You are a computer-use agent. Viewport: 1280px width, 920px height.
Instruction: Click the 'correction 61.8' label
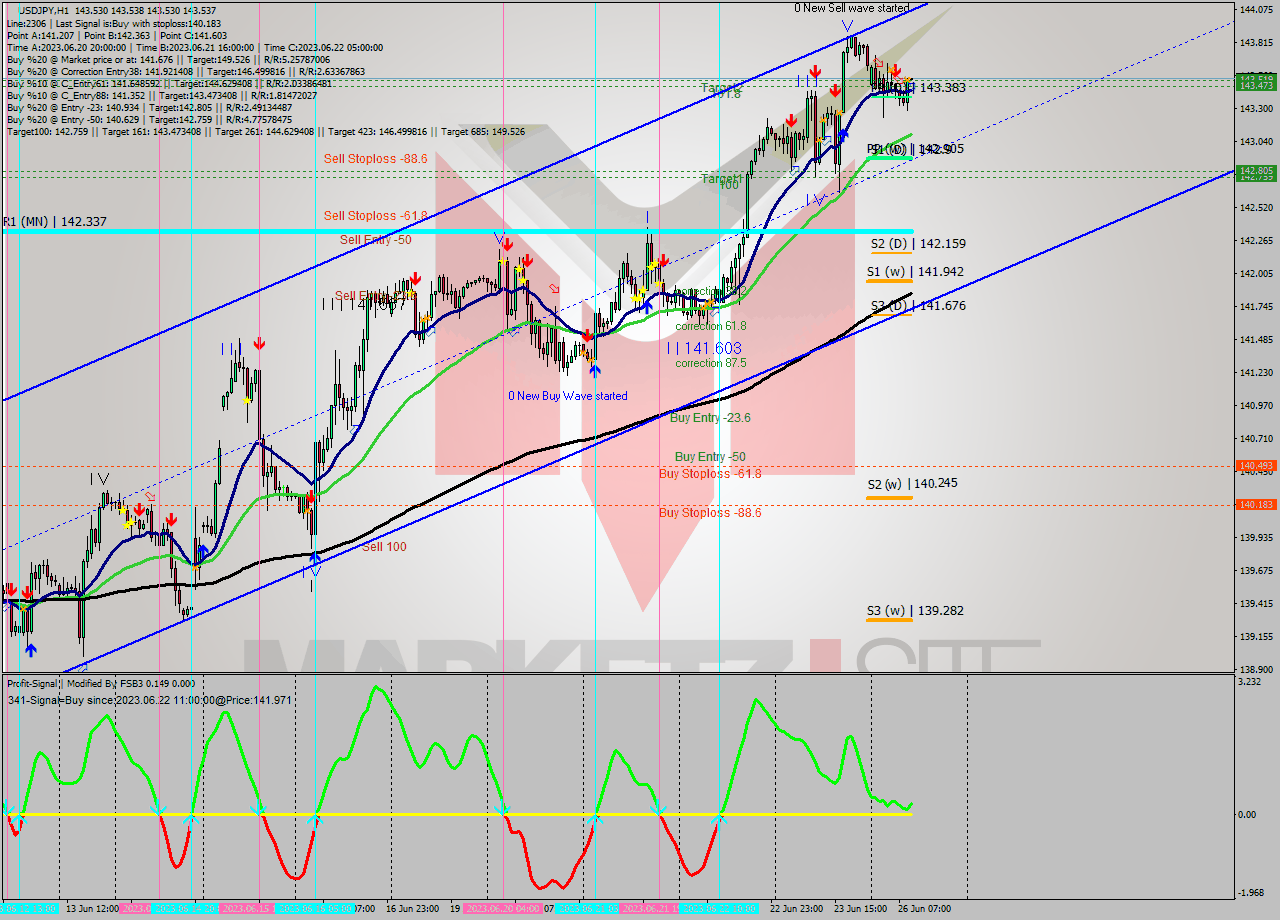710,326
